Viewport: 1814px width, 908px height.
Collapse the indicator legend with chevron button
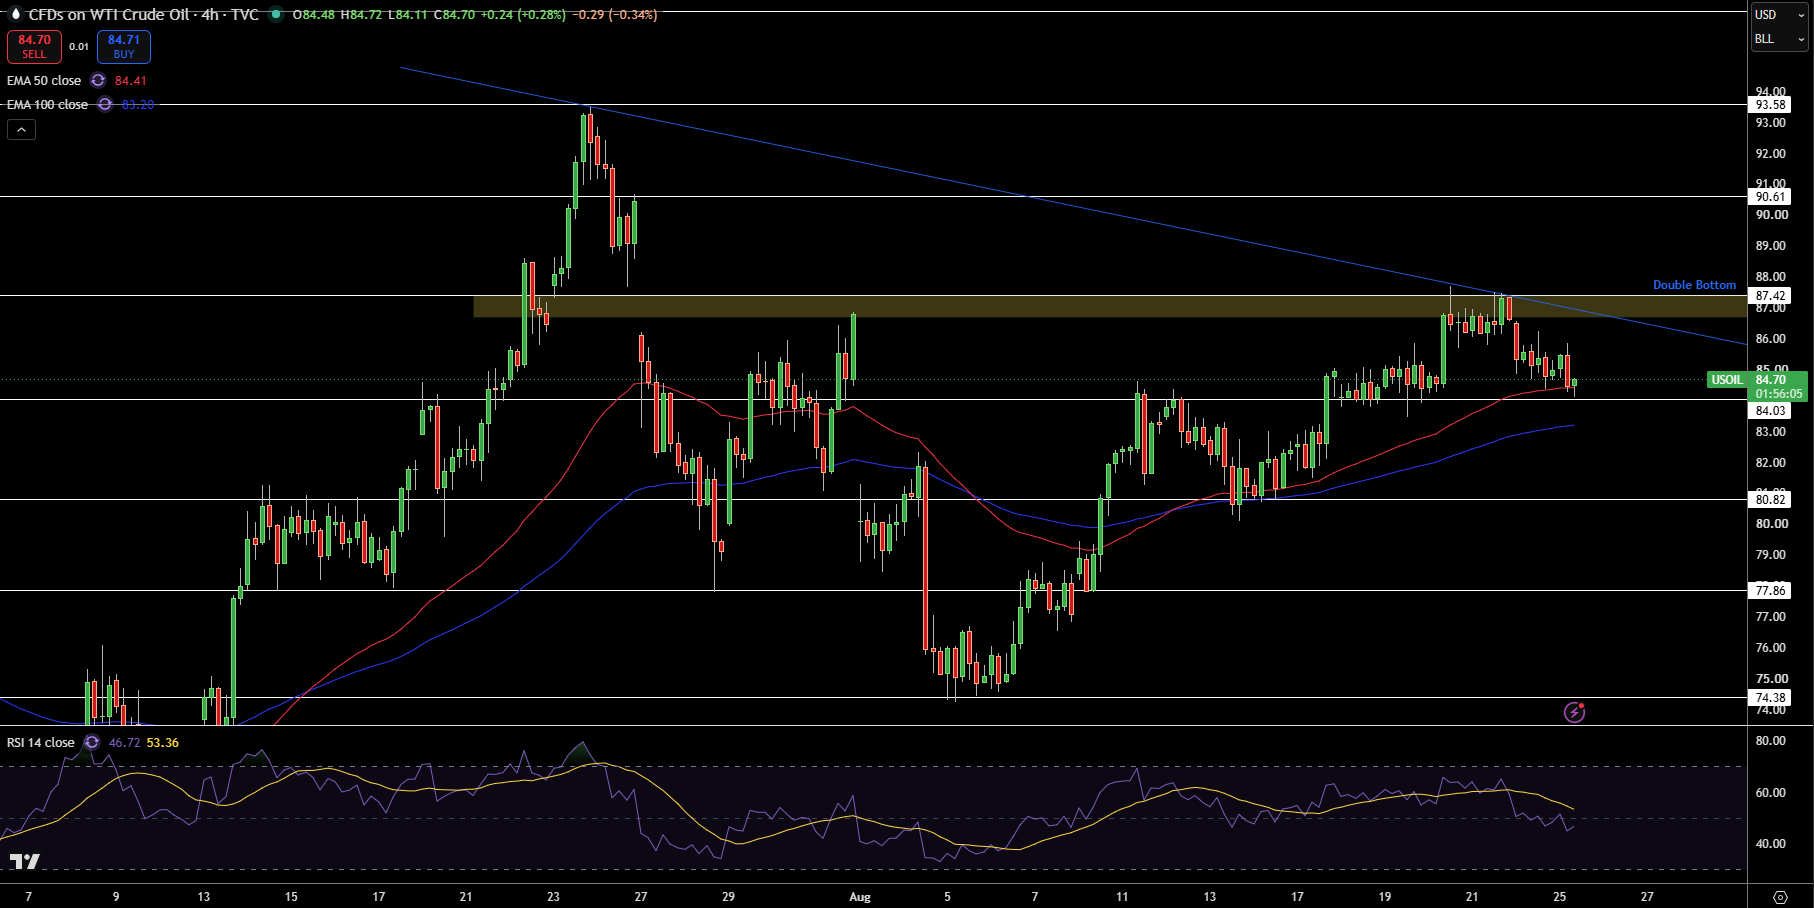[21, 129]
